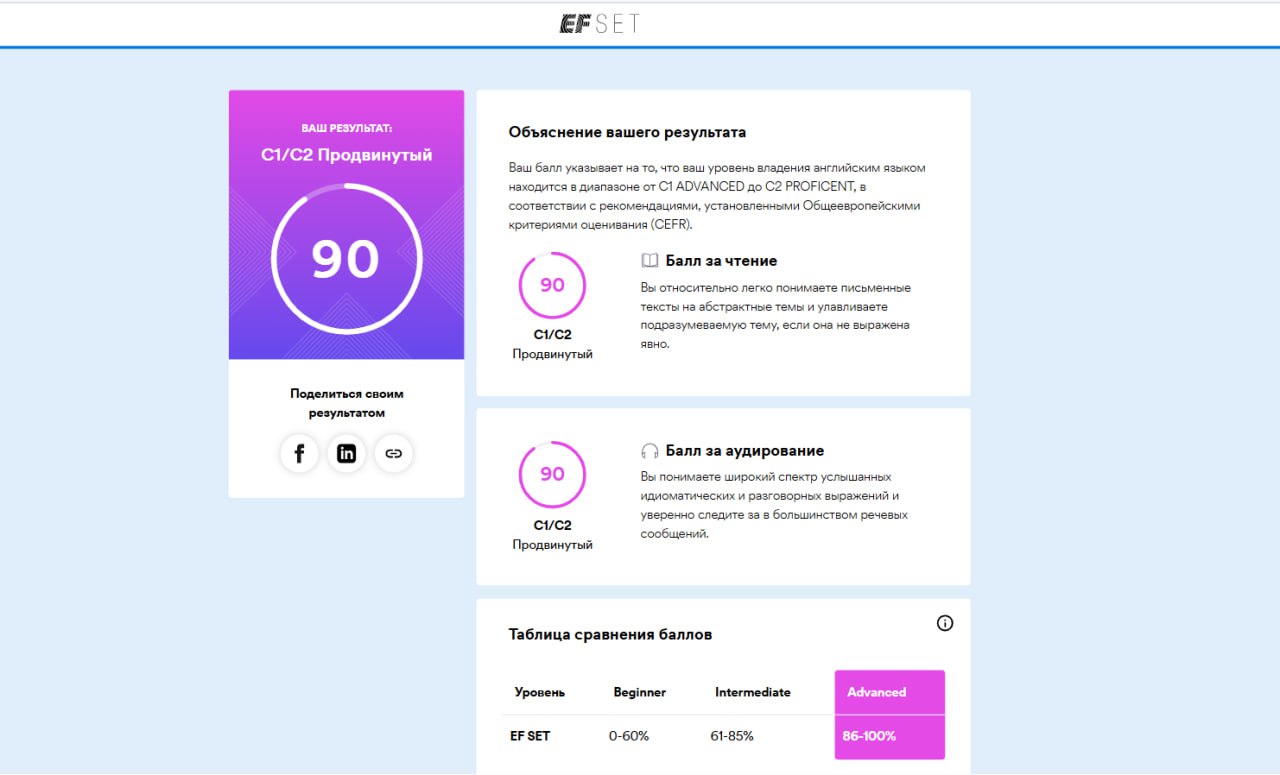Click the 0-60% cell

pyautogui.click(x=629, y=736)
